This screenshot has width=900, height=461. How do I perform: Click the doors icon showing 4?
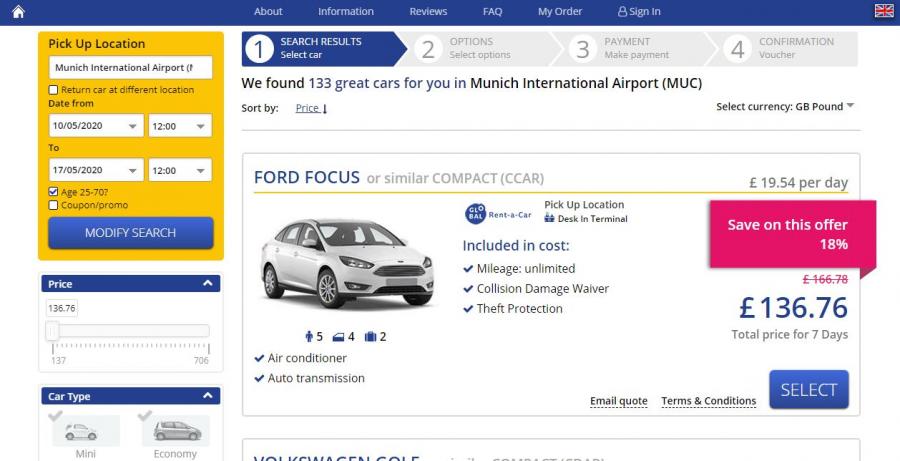[339, 338]
